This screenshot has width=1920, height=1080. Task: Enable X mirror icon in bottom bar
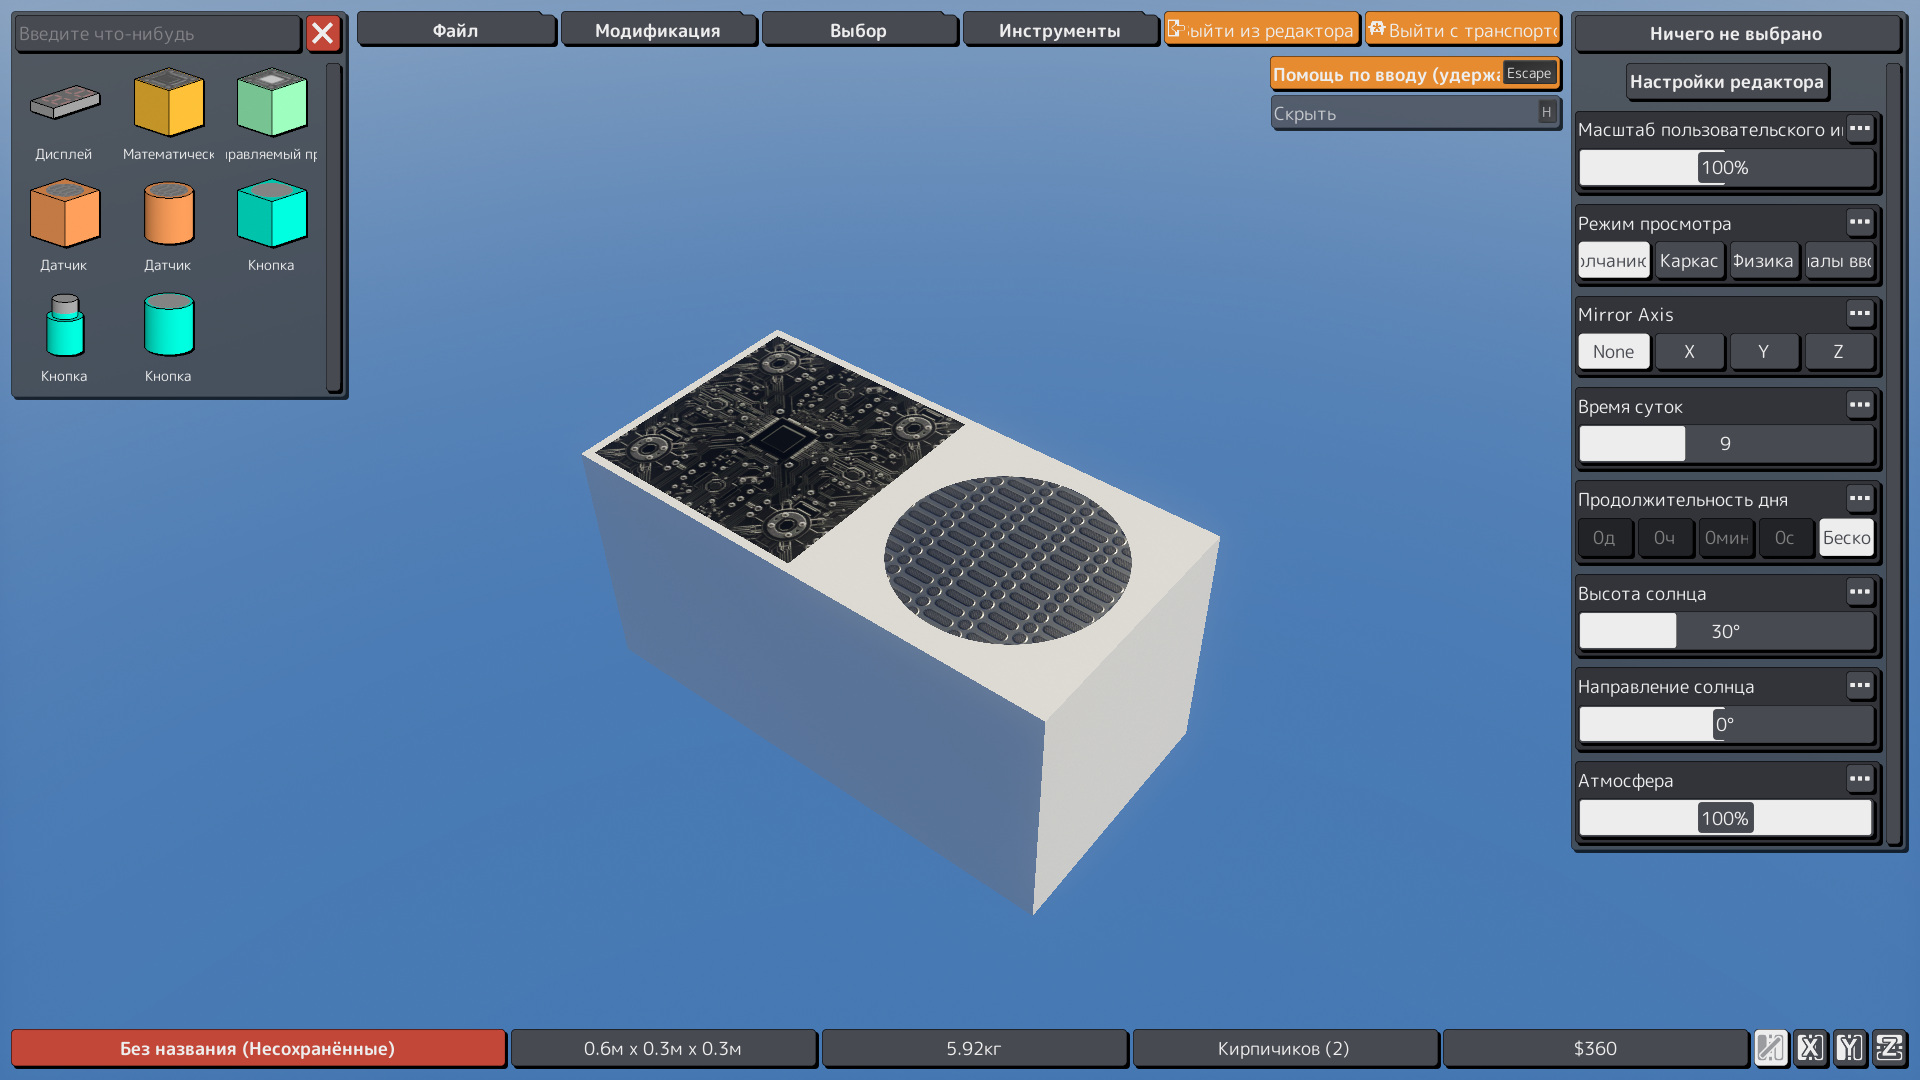(1810, 1048)
